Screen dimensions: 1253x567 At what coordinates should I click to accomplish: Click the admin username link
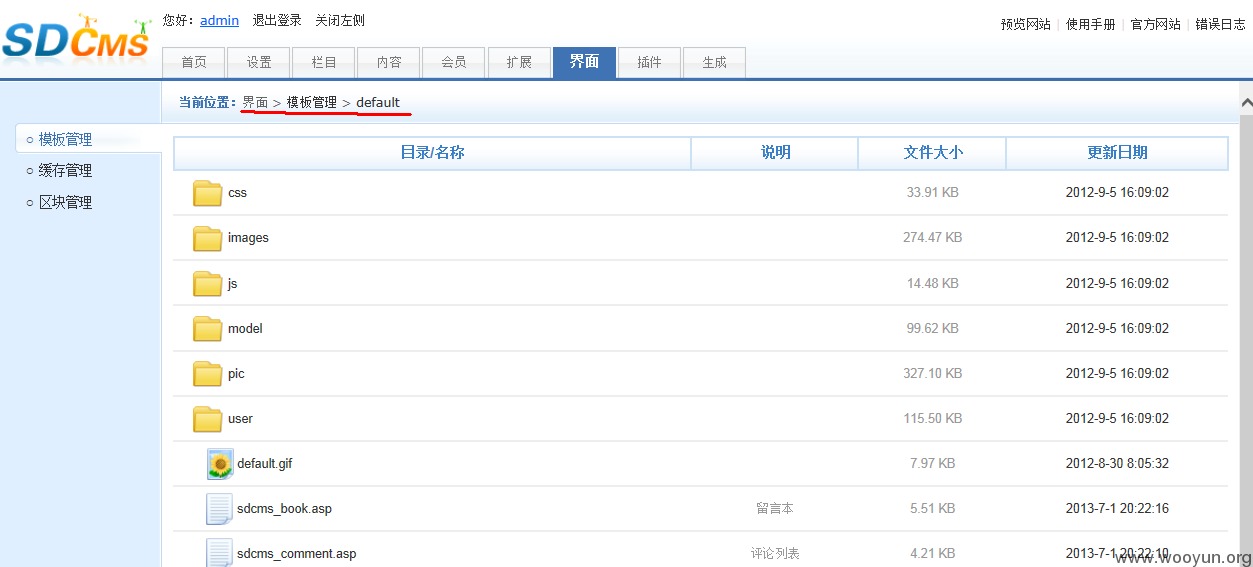pyautogui.click(x=219, y=20)
